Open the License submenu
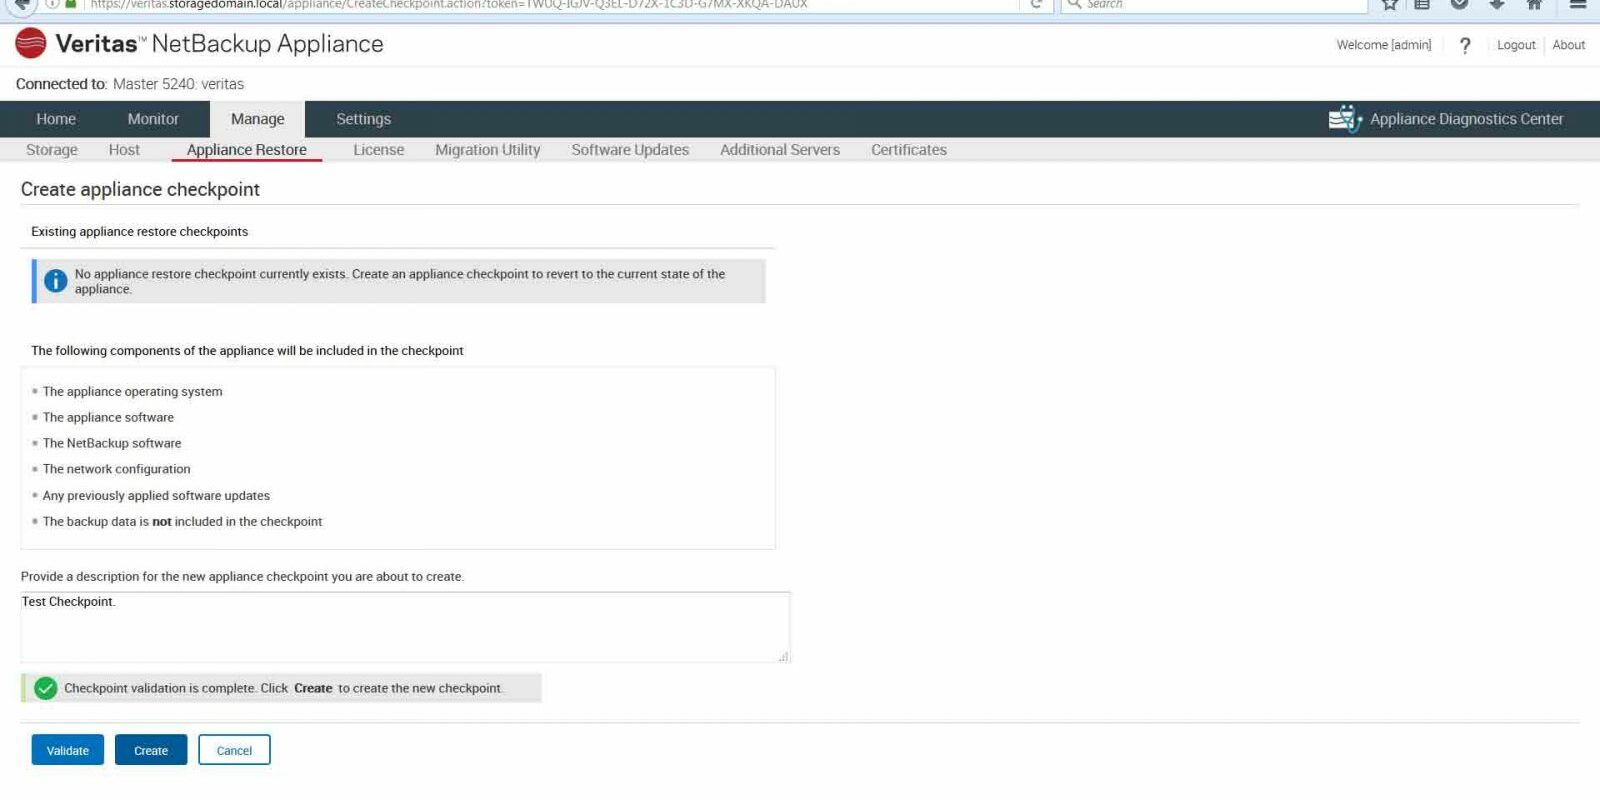Viewport: 1600px width, 800px height. [379, 150]
